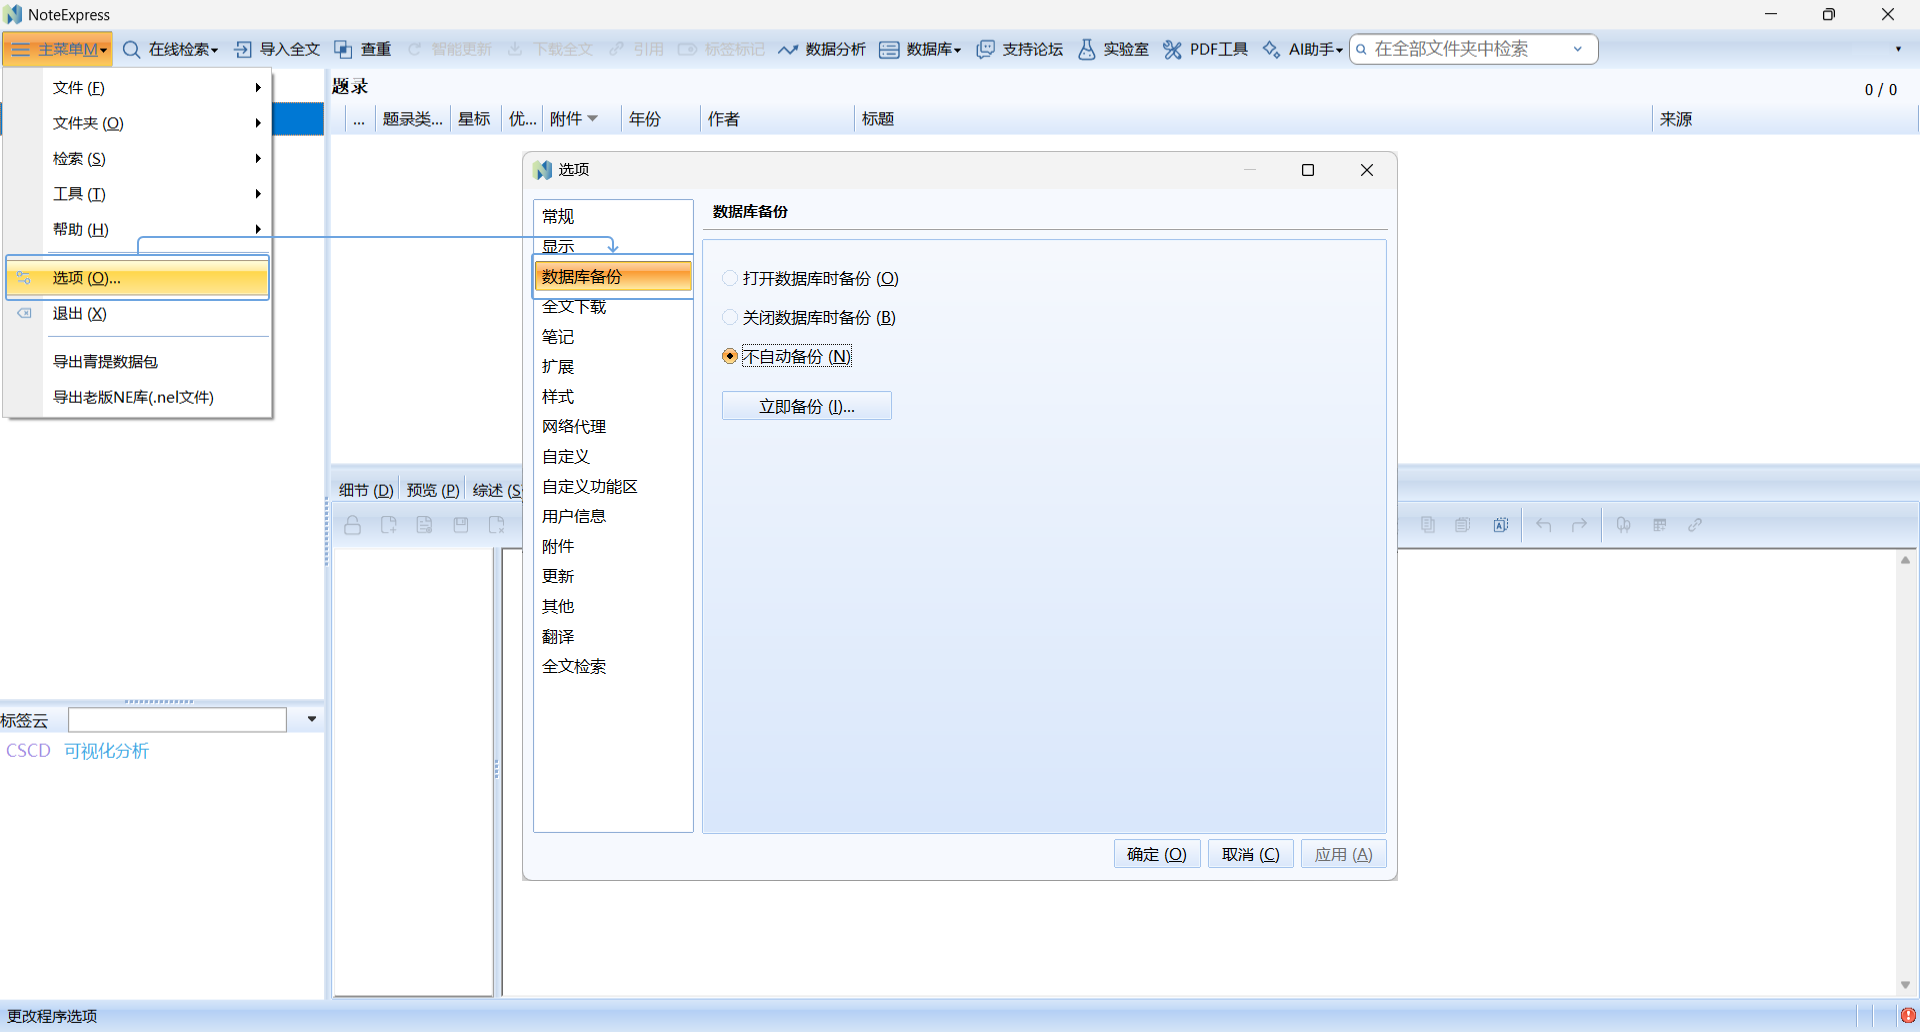This screenshot has width=1920, height=1032.
Task: Select 网络代理 in options category list
Action: [x=613, y=426]
